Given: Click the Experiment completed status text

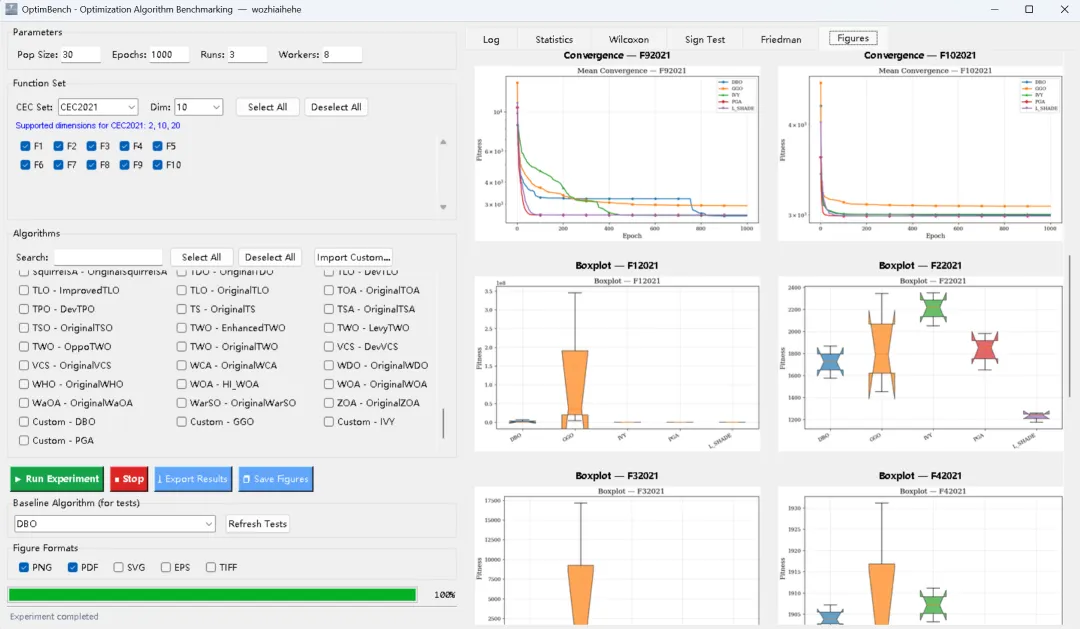Looking at the screenshot, I should [54, 617].
